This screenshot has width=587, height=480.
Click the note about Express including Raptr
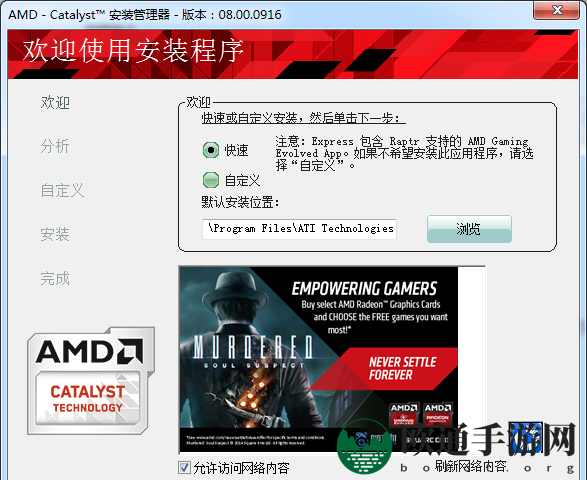click(404, 153)
